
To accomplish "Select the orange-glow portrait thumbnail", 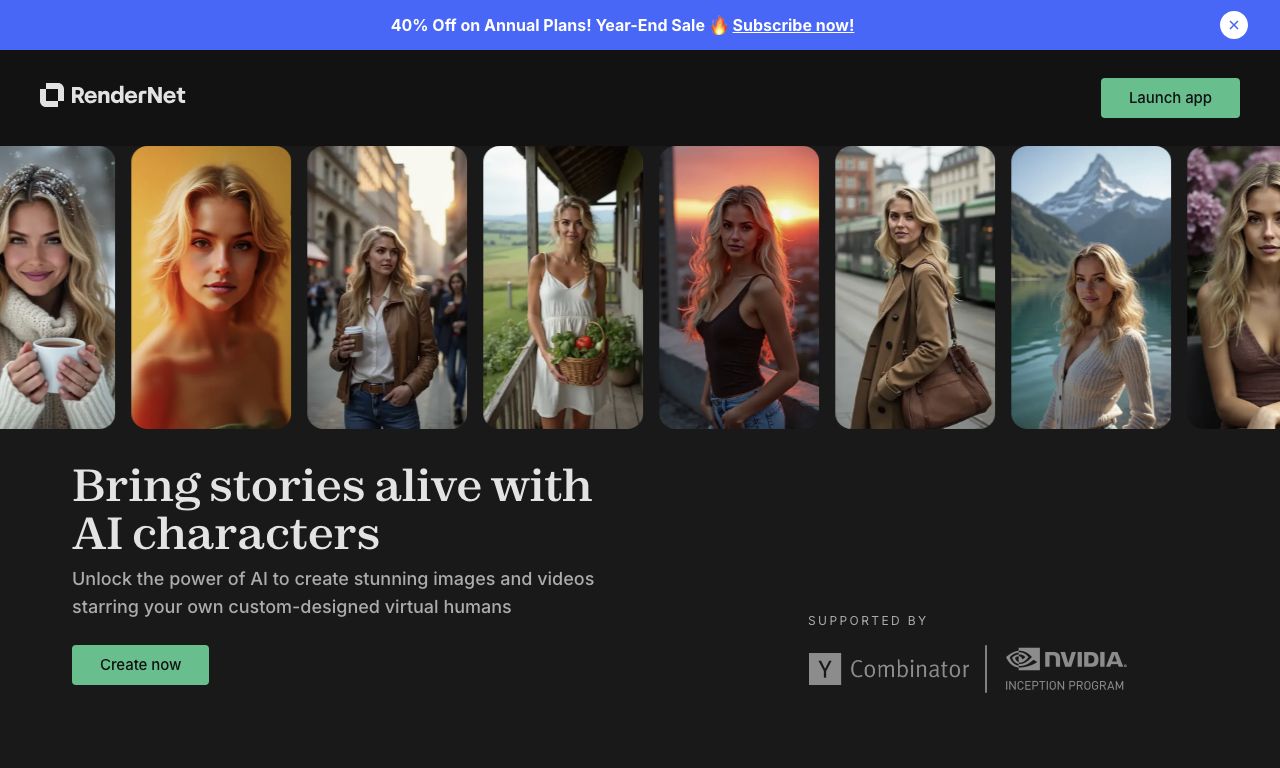I will point(211,288).
